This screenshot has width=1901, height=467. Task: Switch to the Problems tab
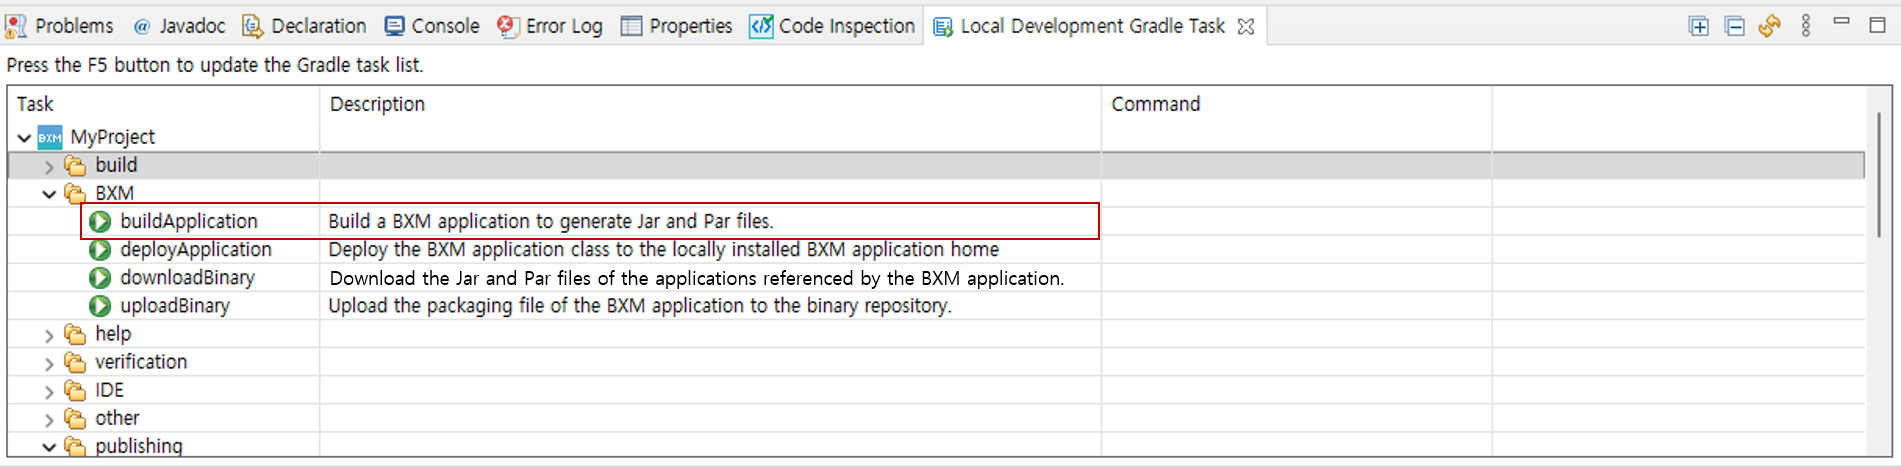point(60,26)
